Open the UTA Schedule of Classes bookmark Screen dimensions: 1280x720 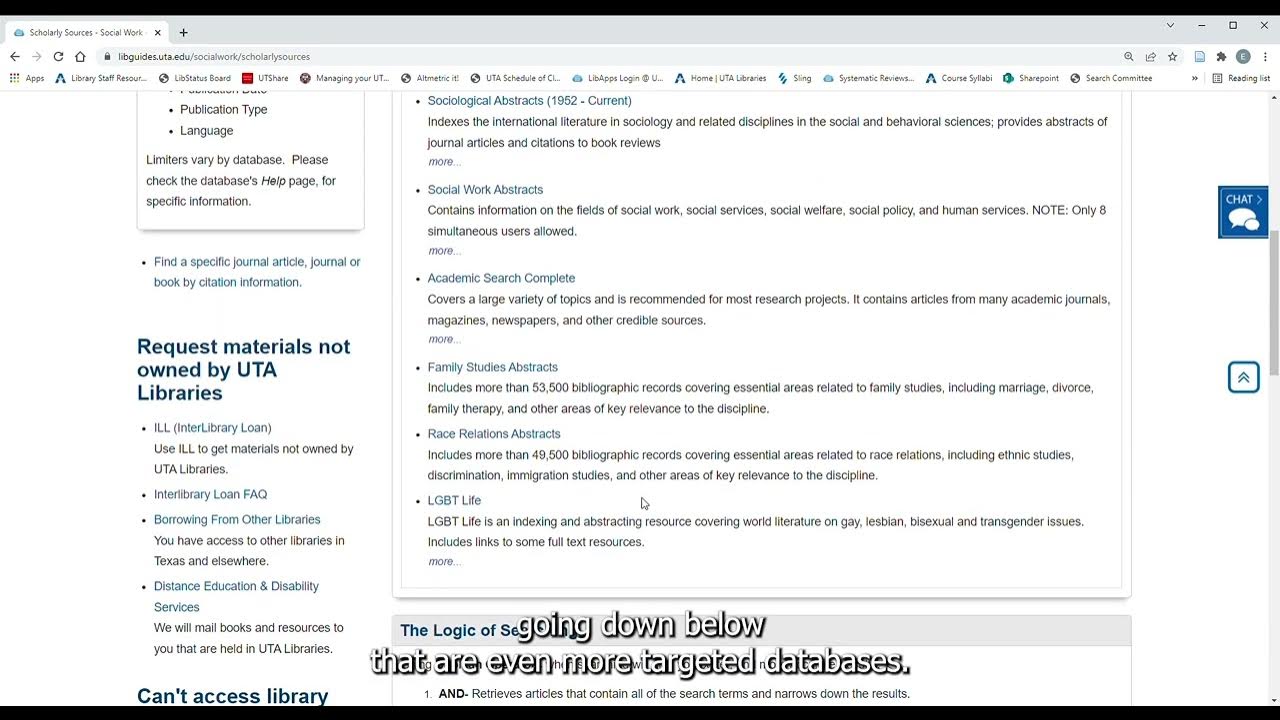[x=515, y=78]
